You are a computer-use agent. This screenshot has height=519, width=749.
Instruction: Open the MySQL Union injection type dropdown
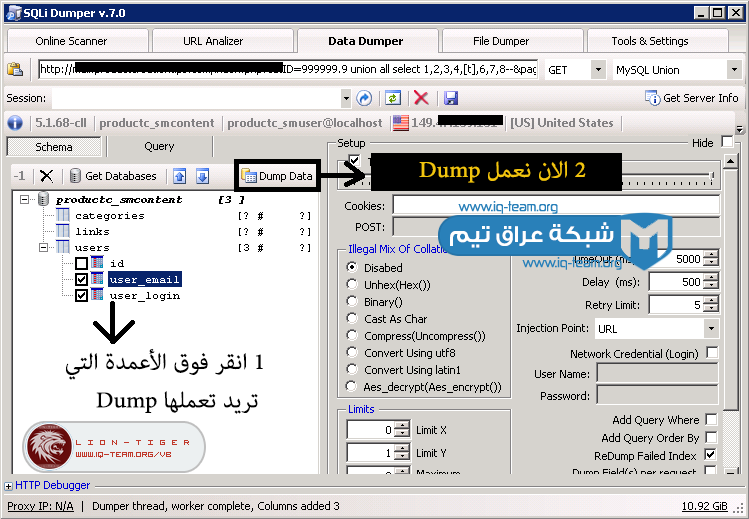click(734, 70)
